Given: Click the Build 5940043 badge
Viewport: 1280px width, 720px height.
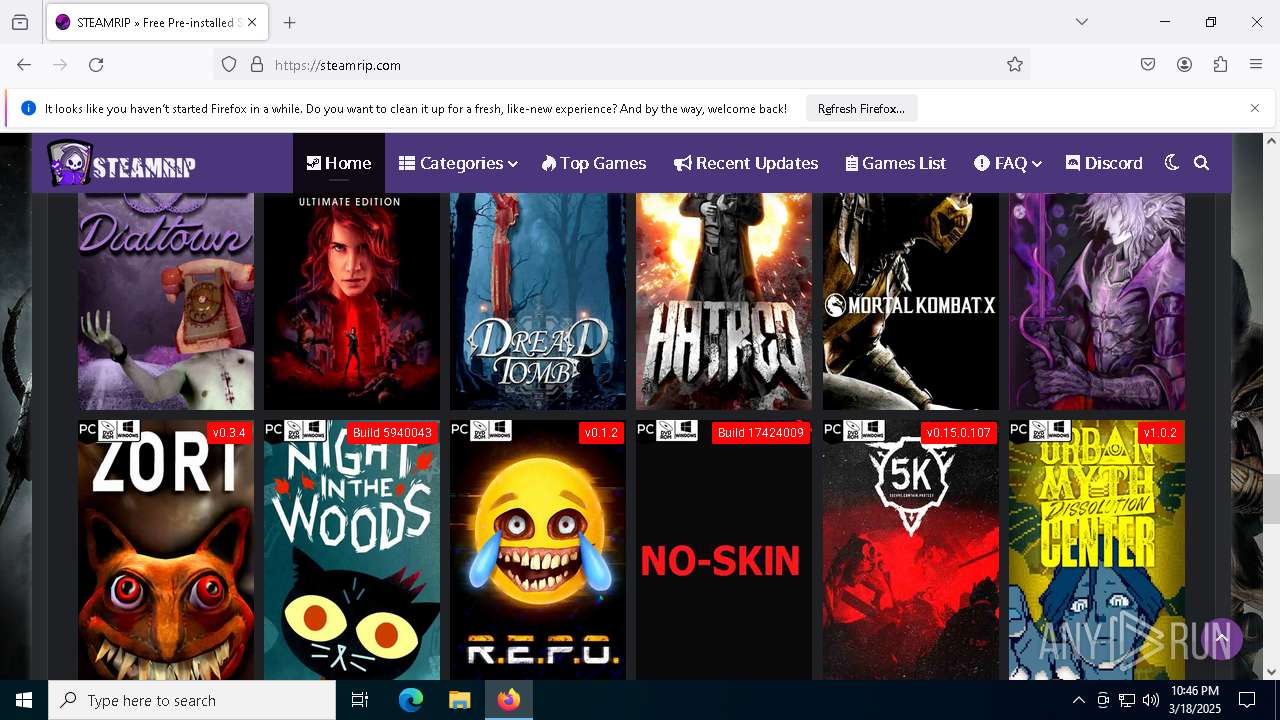Looking at the screenshot, I should click(x=392, y=433).
